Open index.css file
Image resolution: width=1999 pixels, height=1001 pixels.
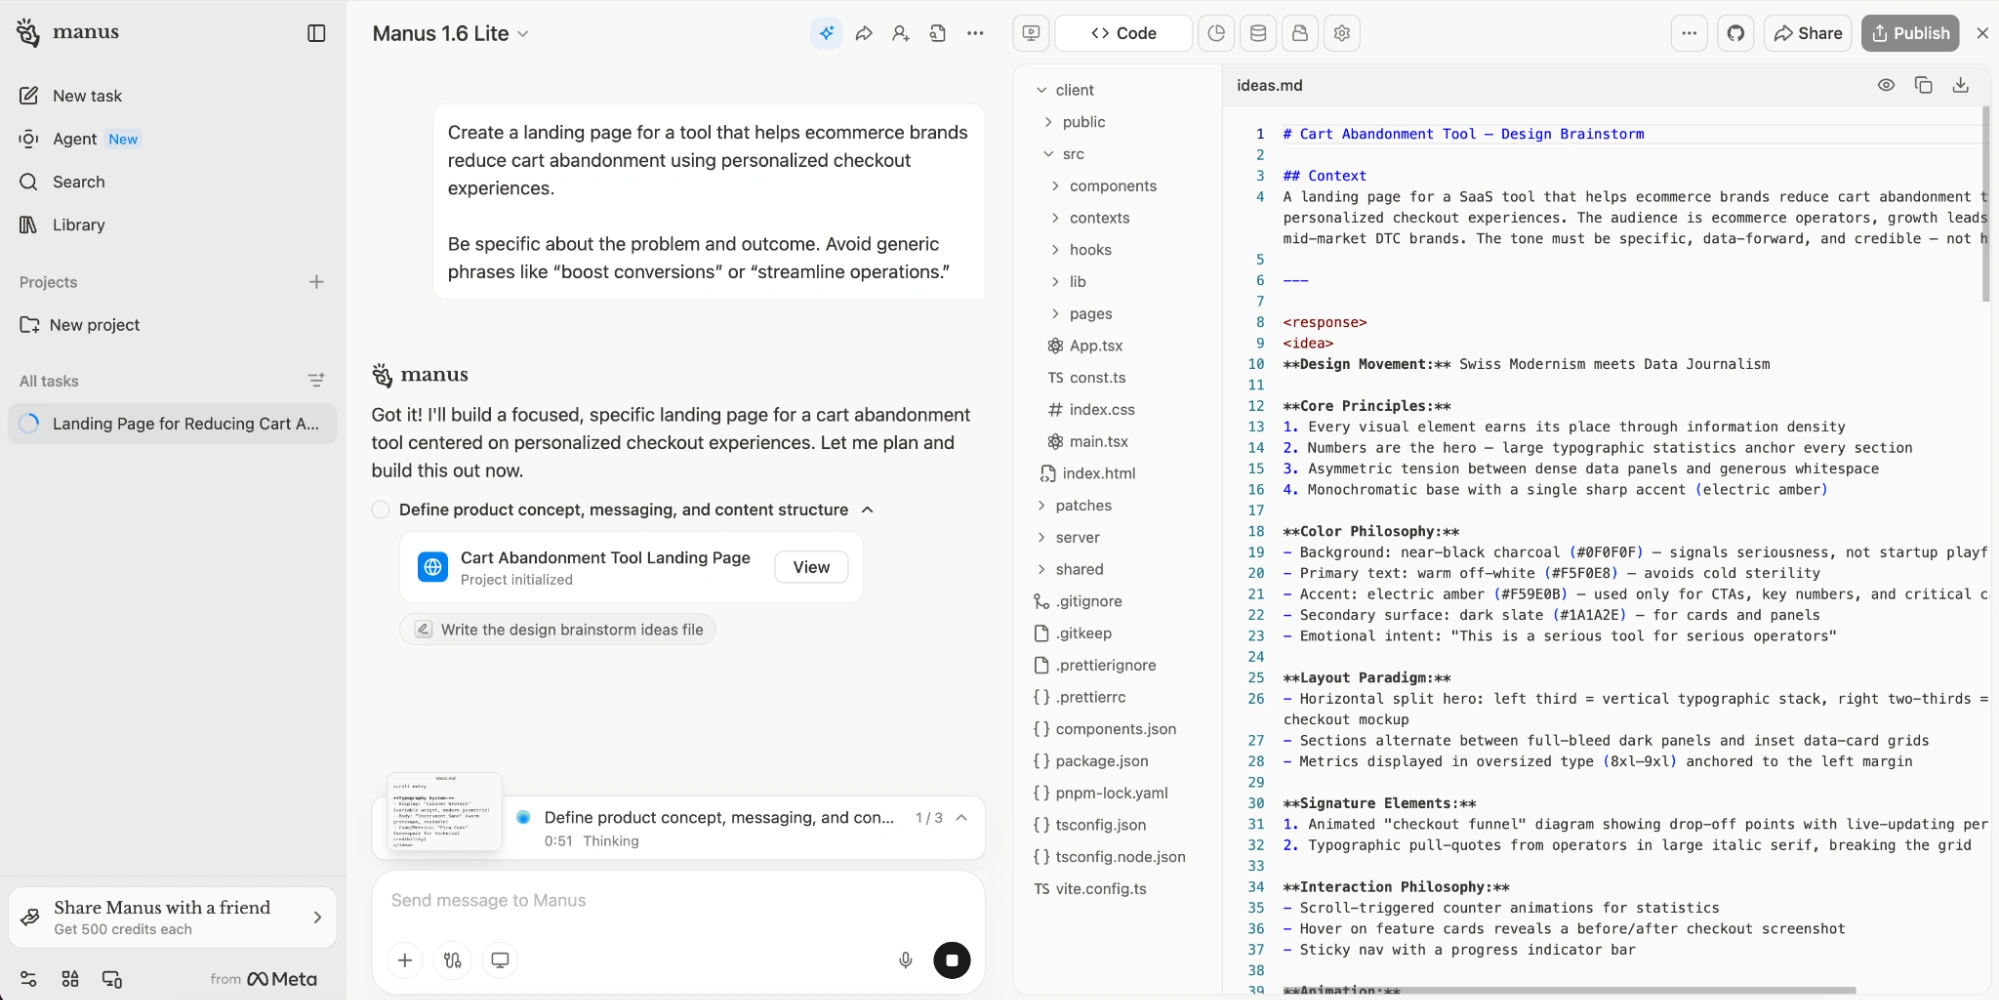[1102, 410]
